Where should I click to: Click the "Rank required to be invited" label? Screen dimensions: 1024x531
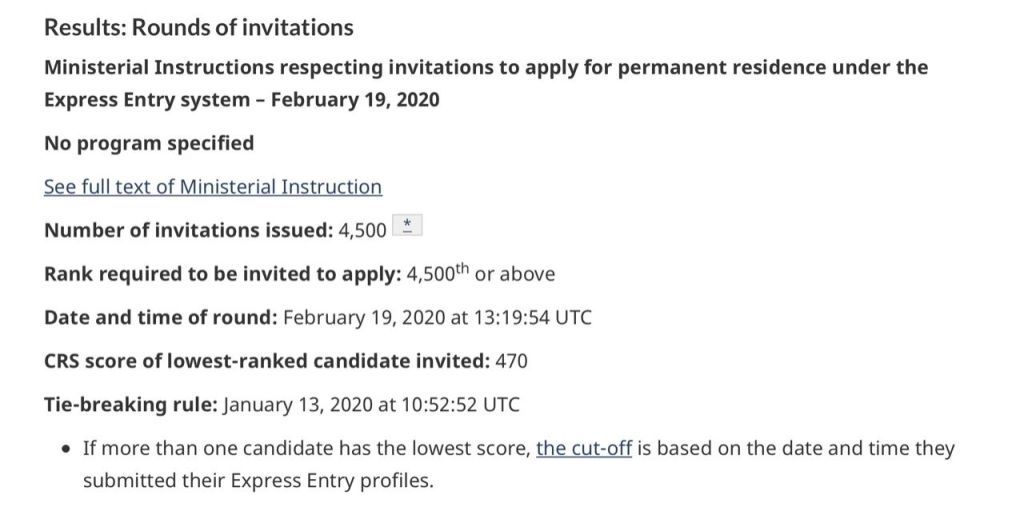222,274
